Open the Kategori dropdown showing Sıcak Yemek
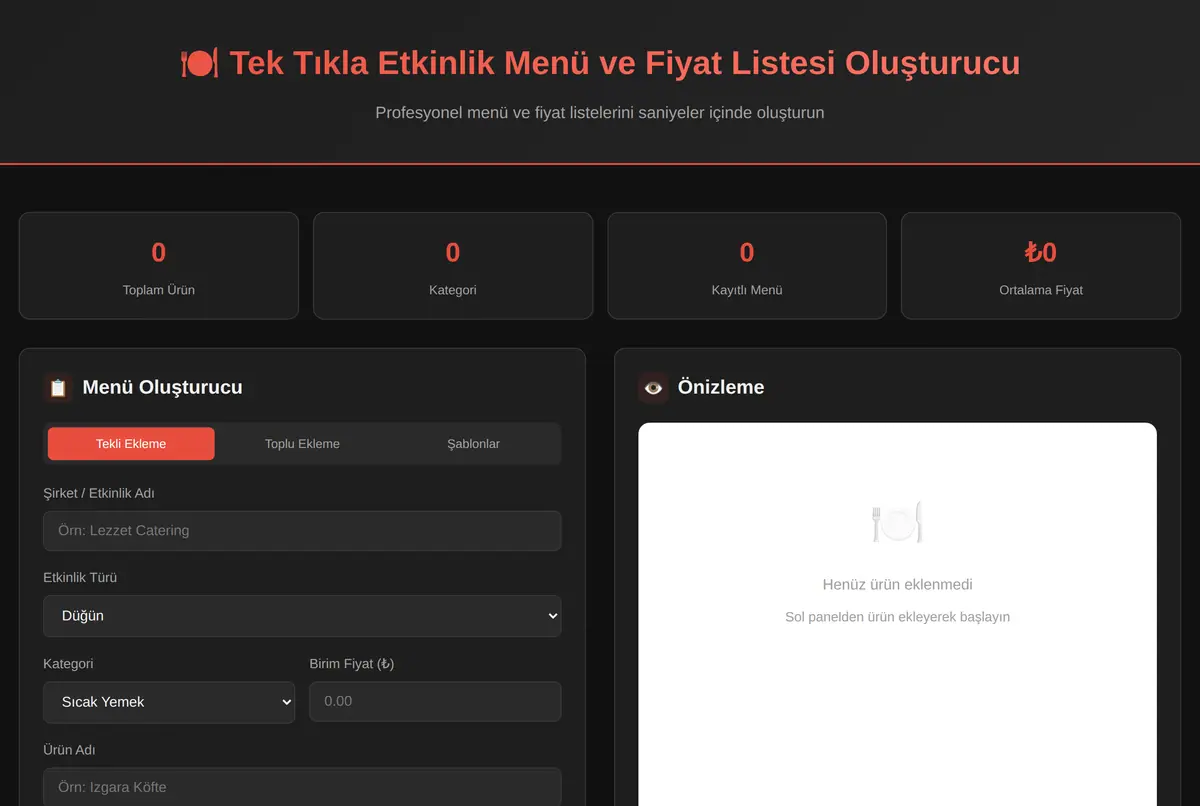The width and height of the screenshot is (1200, 806). point(169,702)
